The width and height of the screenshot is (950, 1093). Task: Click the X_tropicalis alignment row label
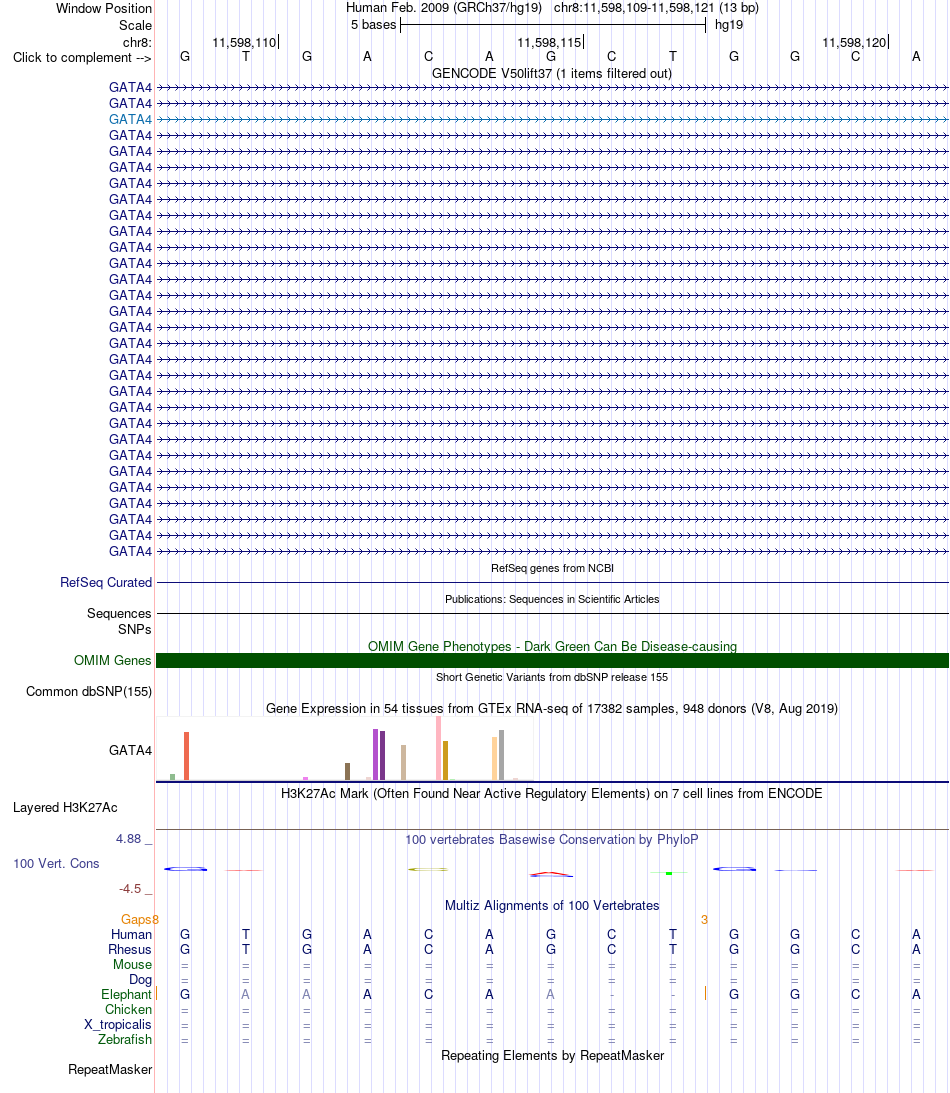tap(118, 1024)
